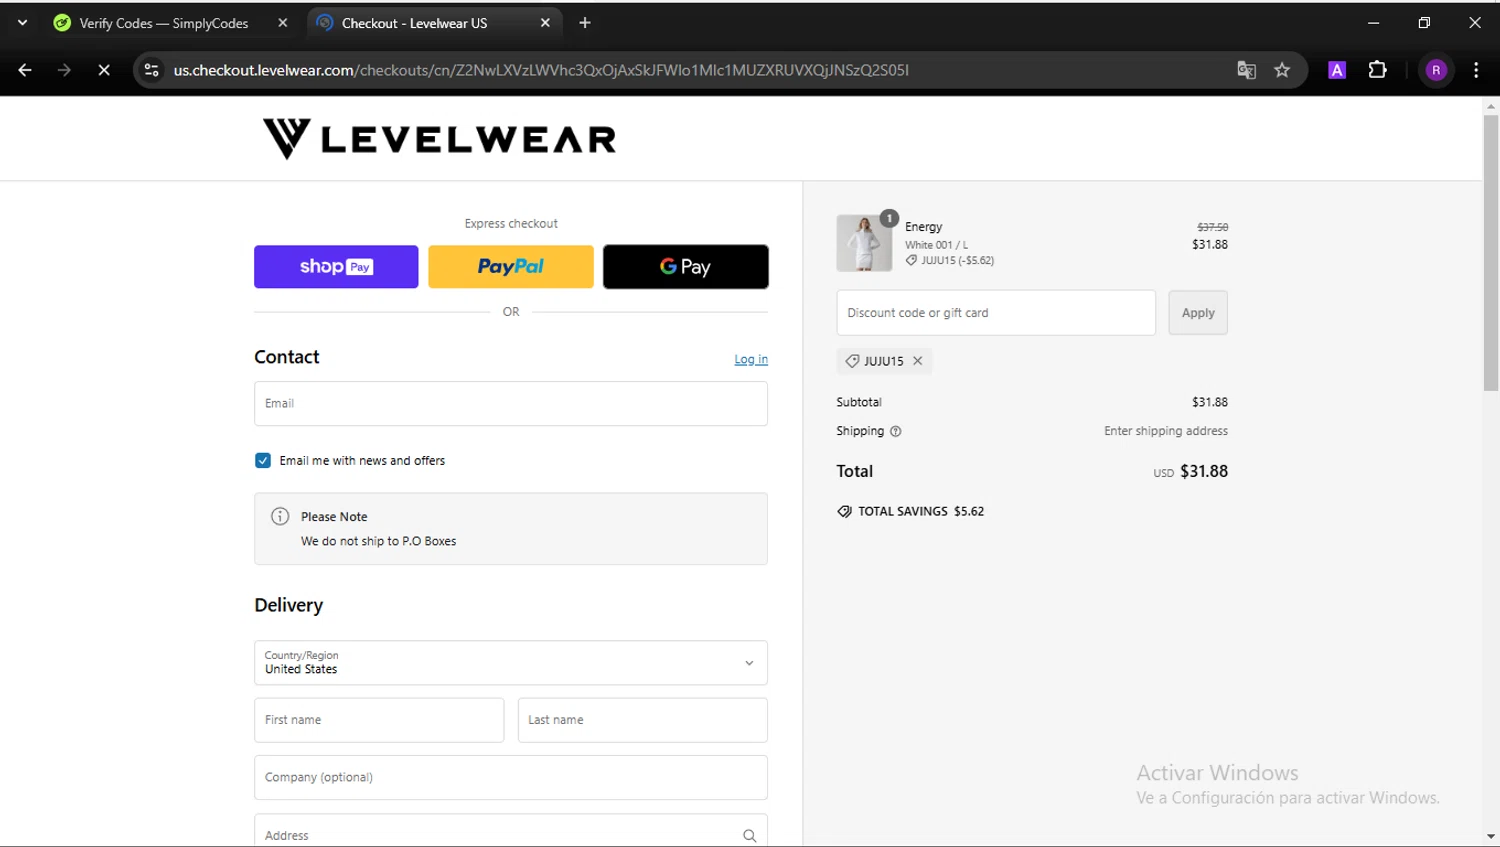Screen dimensions: 1500x847
Task: Focus the Email input field
Action: tap(511, 404)
